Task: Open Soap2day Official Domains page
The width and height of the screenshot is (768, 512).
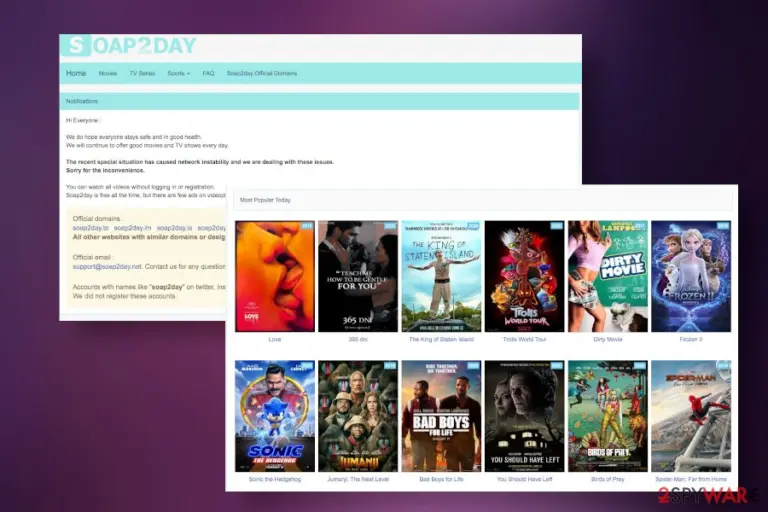Action: (262, 73)
